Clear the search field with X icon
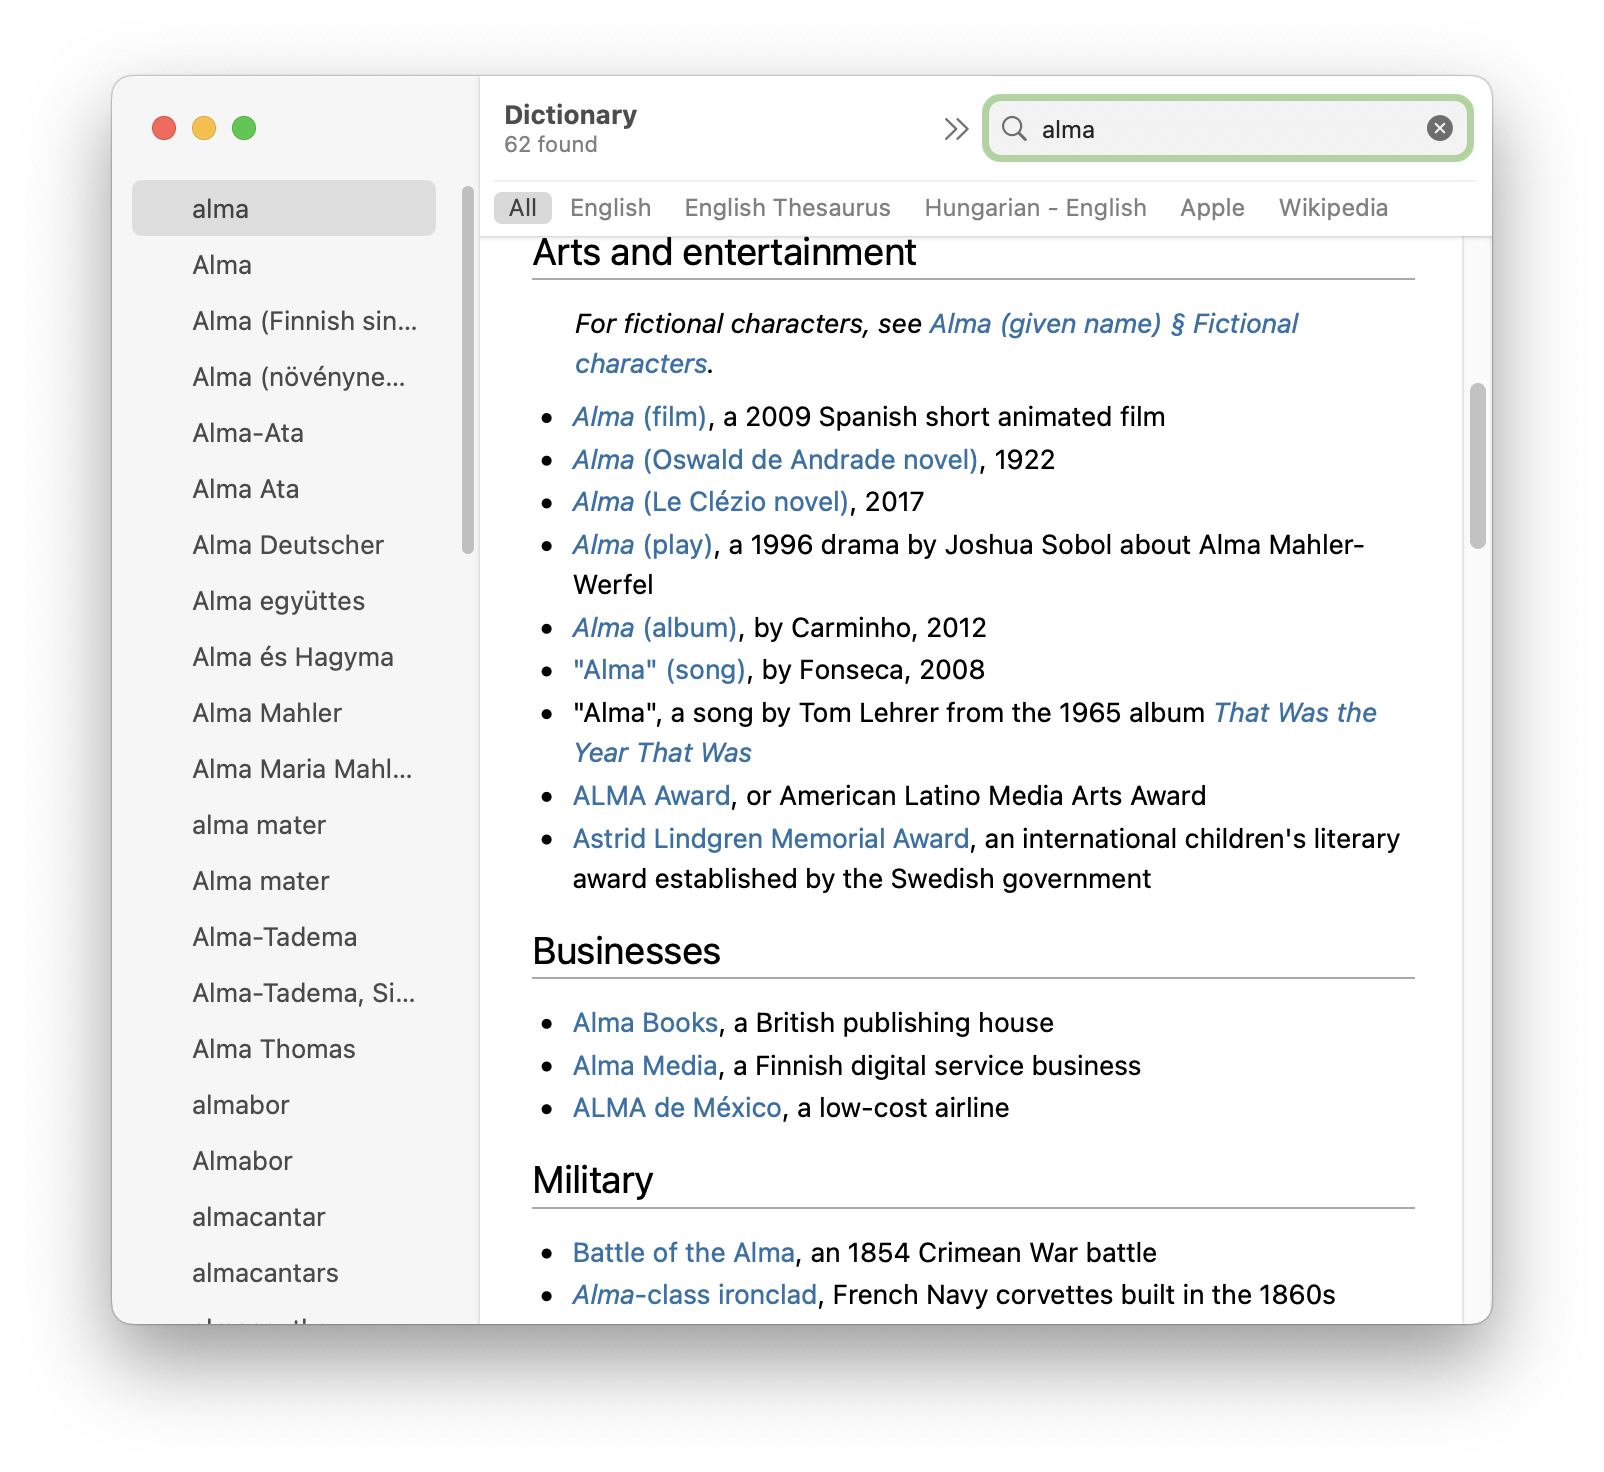The width and height of the screenshot is (1604, 1472). tap(1439, 128)
